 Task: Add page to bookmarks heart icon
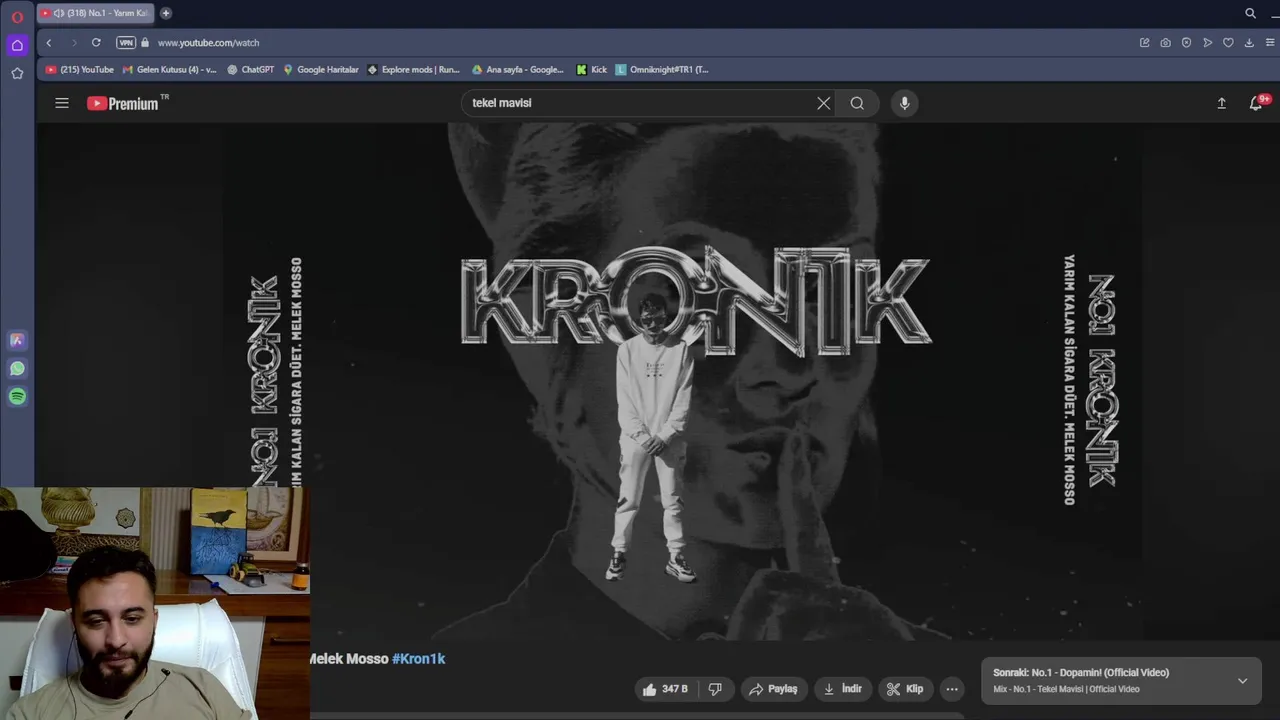1228,43
